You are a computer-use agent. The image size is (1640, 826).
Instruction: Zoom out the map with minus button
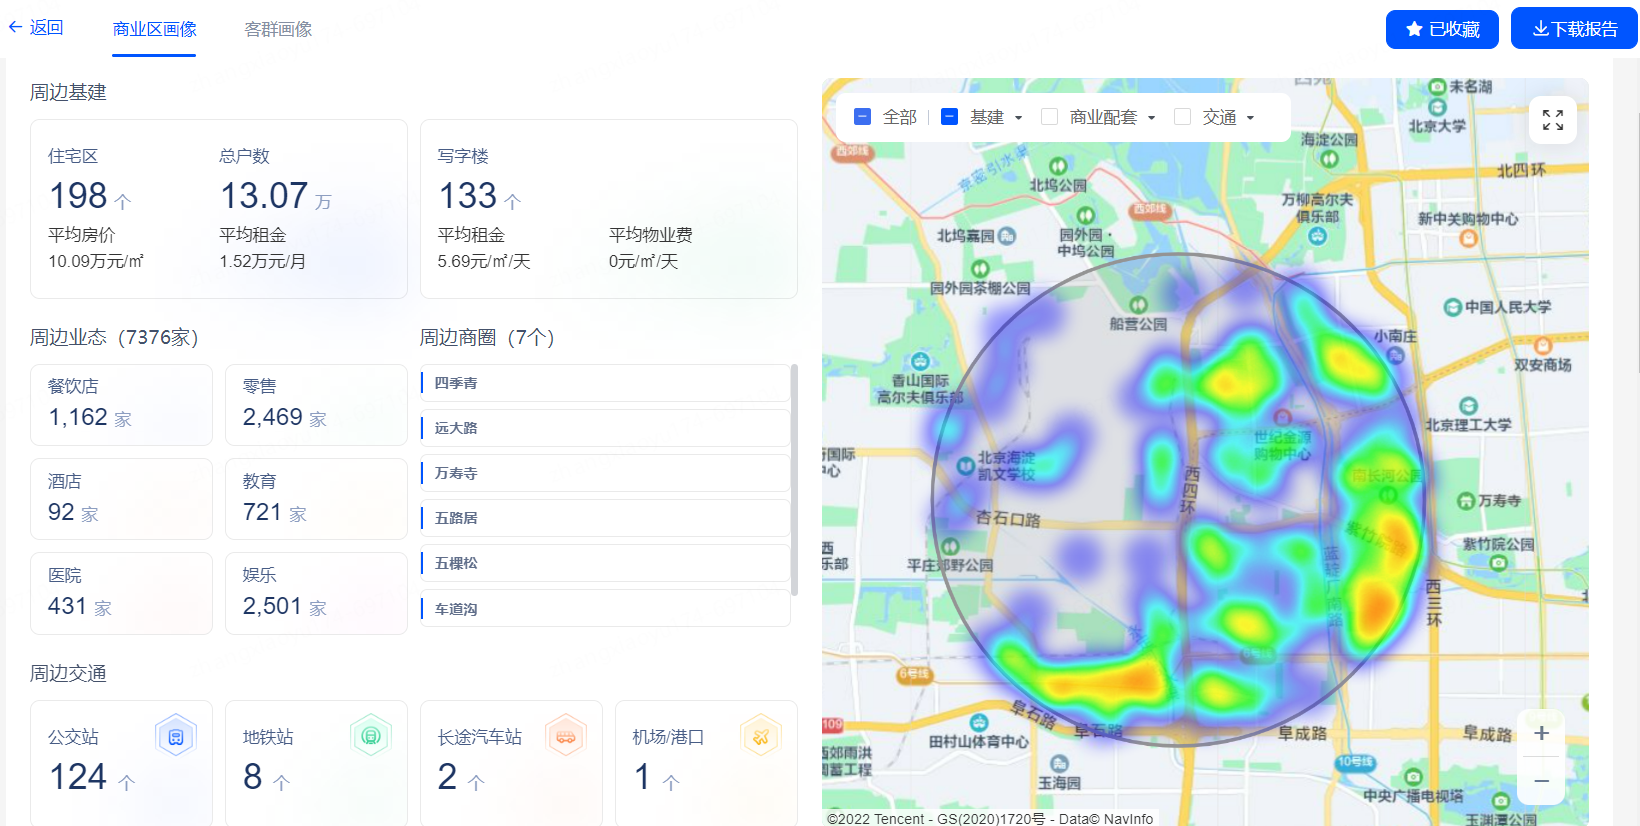(1541, 781)
